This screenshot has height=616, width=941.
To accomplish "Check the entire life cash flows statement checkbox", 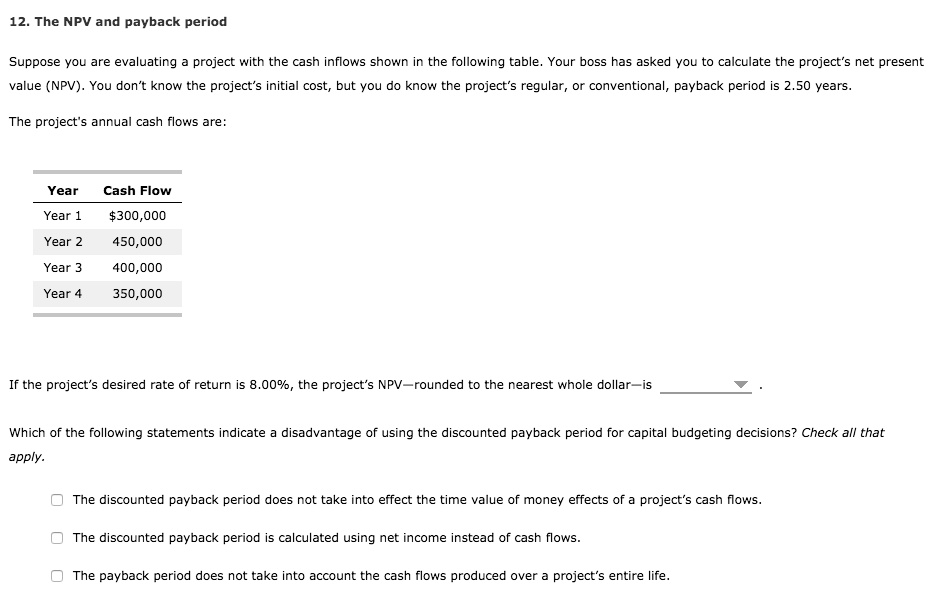I will tap(57, 575).
